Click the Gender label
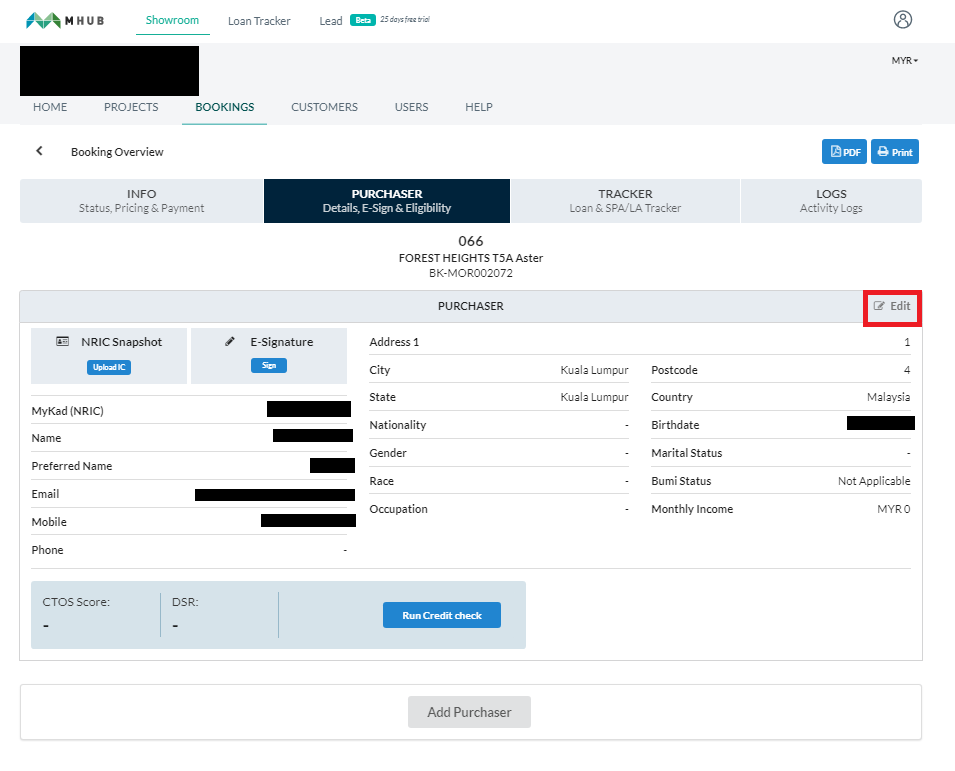This screenshot has height=771, width=955. coord(387,452)
